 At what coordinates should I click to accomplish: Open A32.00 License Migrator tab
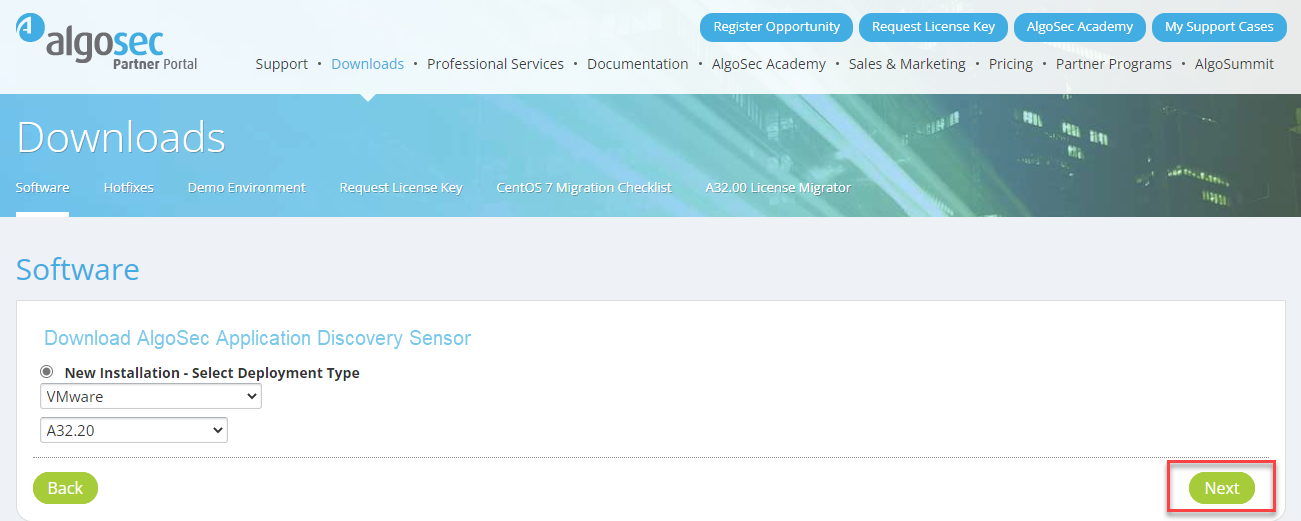(778, 187)
